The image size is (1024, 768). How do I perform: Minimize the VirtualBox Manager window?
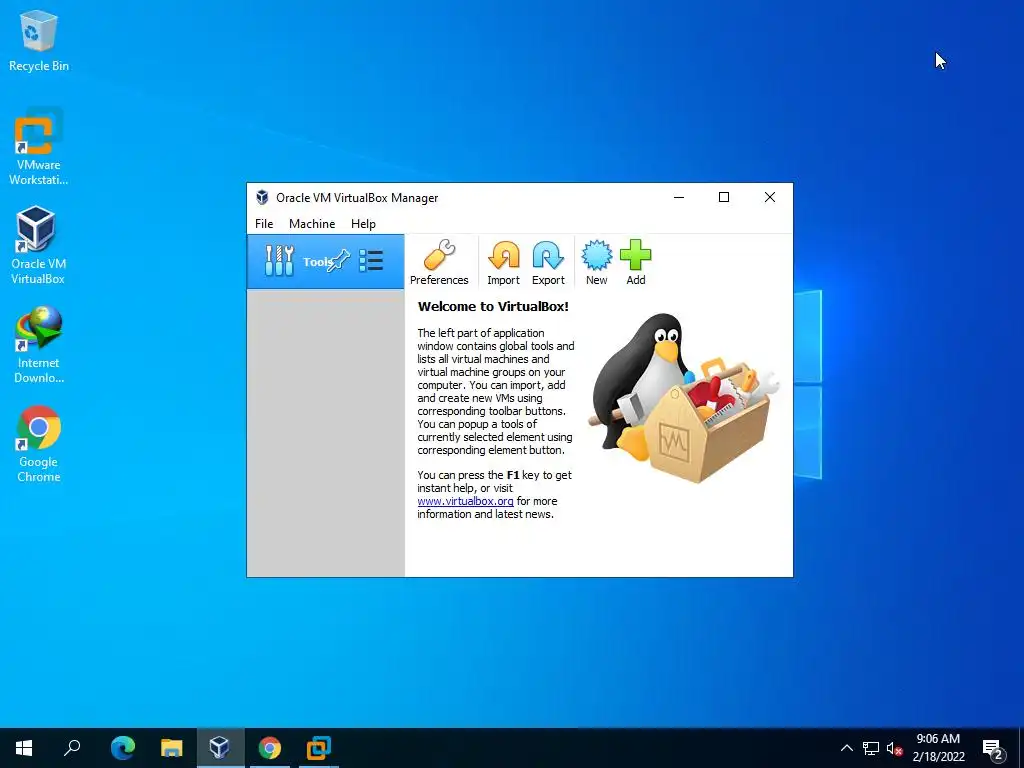click(679, 197)
